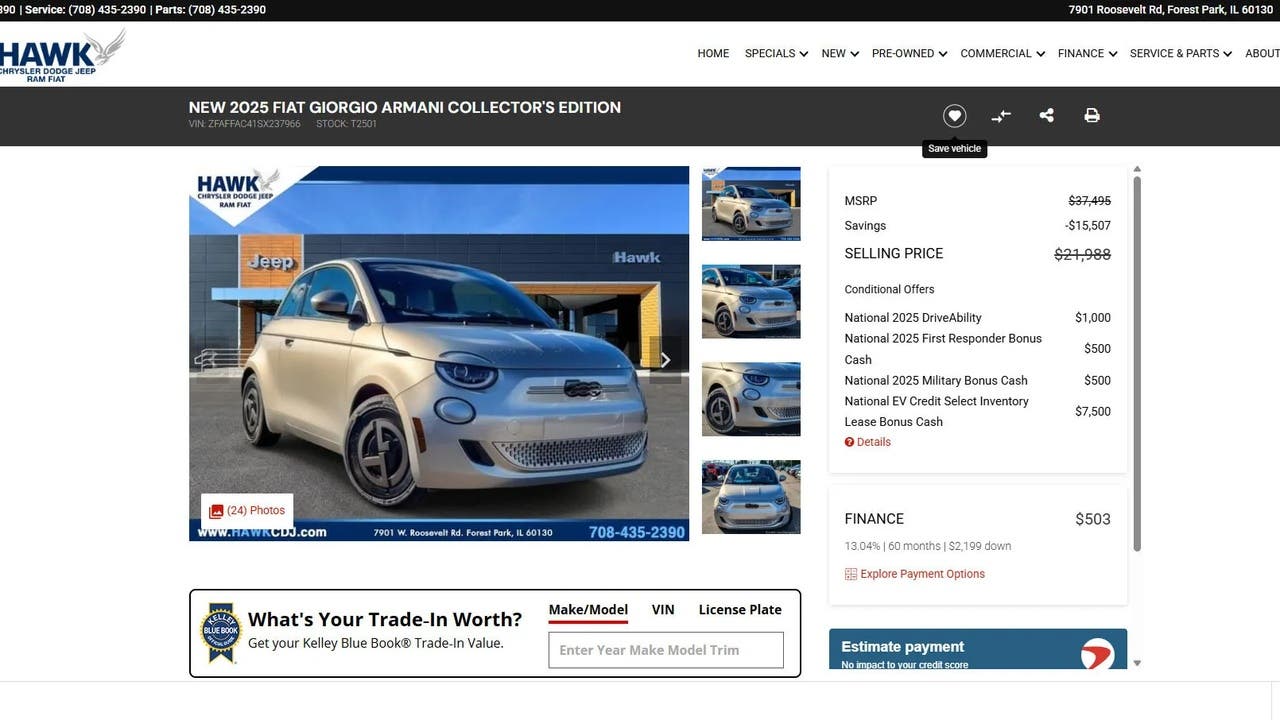Switch to the VIN tab
This screenshot has width=1280, height=720.
click(x=663, y=610)
